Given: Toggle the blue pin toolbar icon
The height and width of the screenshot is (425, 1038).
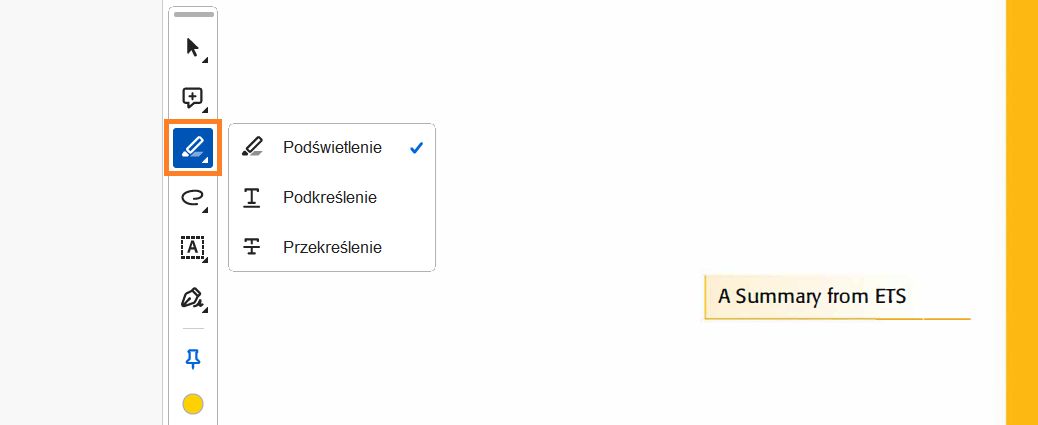Looking at the screenshot, I should coord(193,359).
